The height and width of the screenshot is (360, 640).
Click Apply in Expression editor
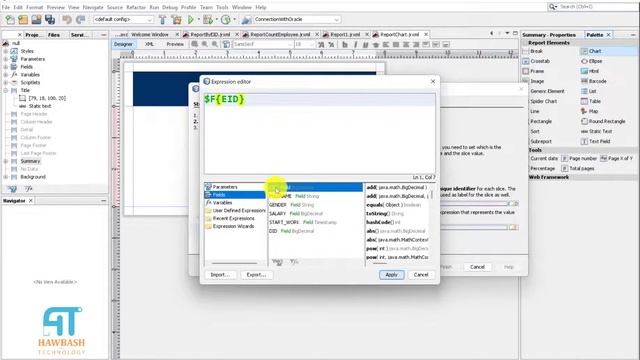(x=391, y=275)
